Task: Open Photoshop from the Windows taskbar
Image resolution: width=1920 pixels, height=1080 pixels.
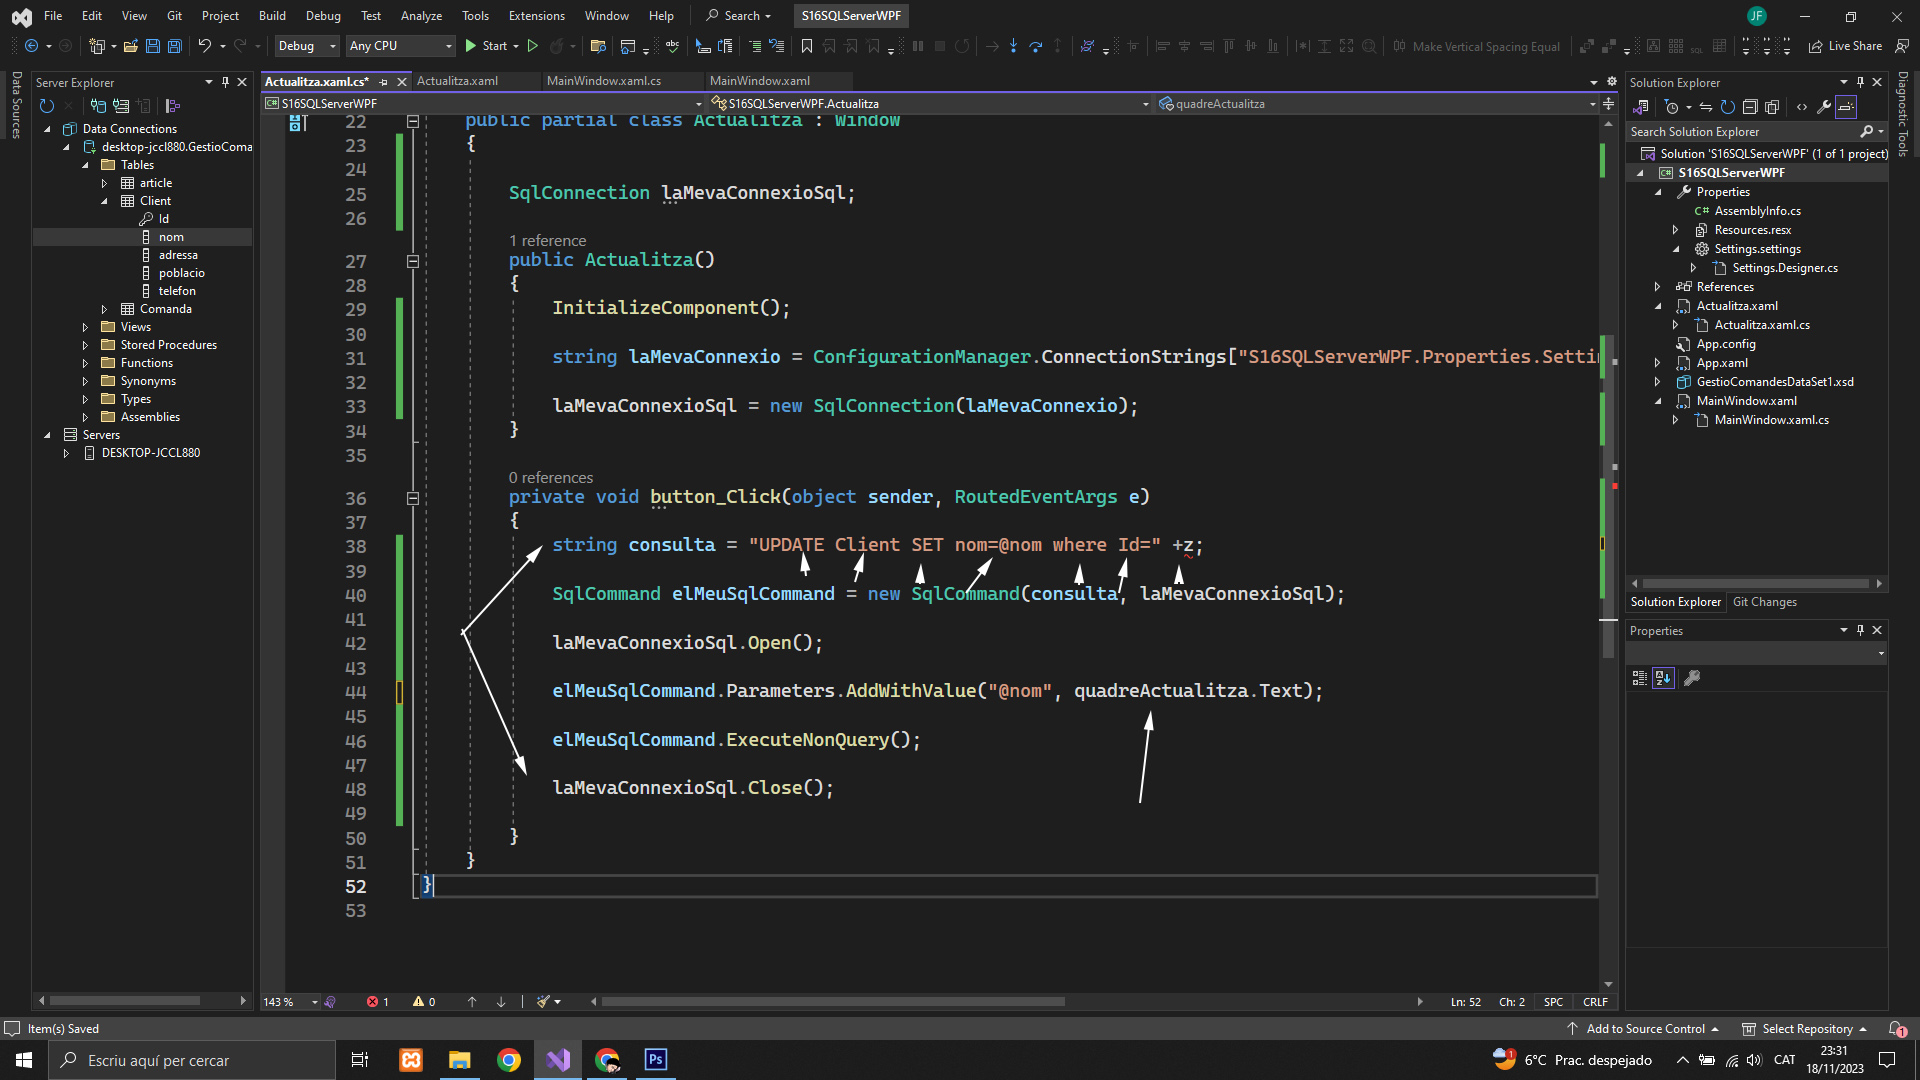Action: (x=655, y=1060)
